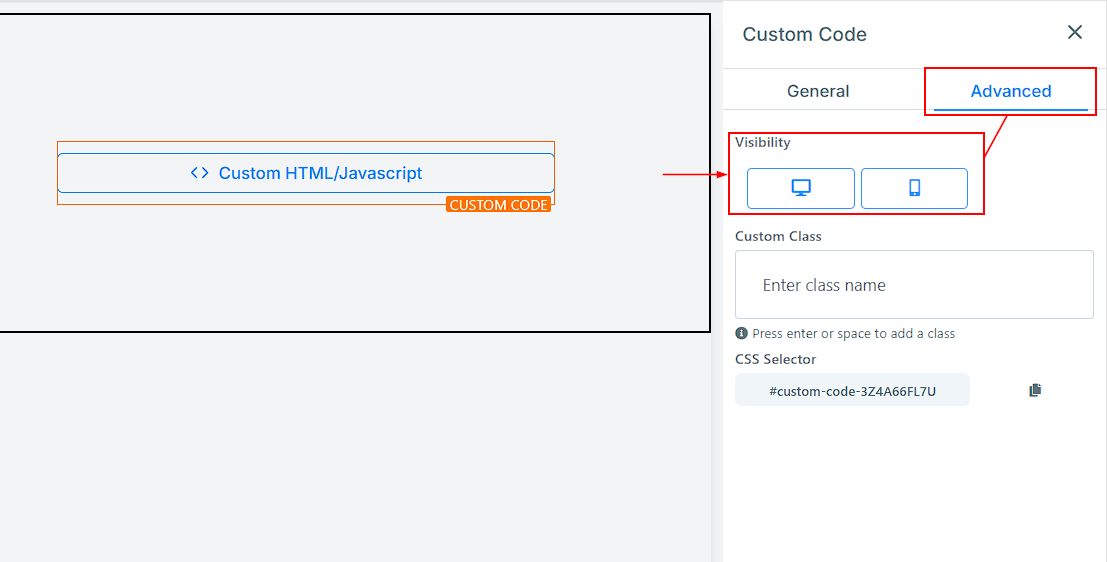
Task: Toggle desktop visibility monitor icon
Action: click(801, 188)
